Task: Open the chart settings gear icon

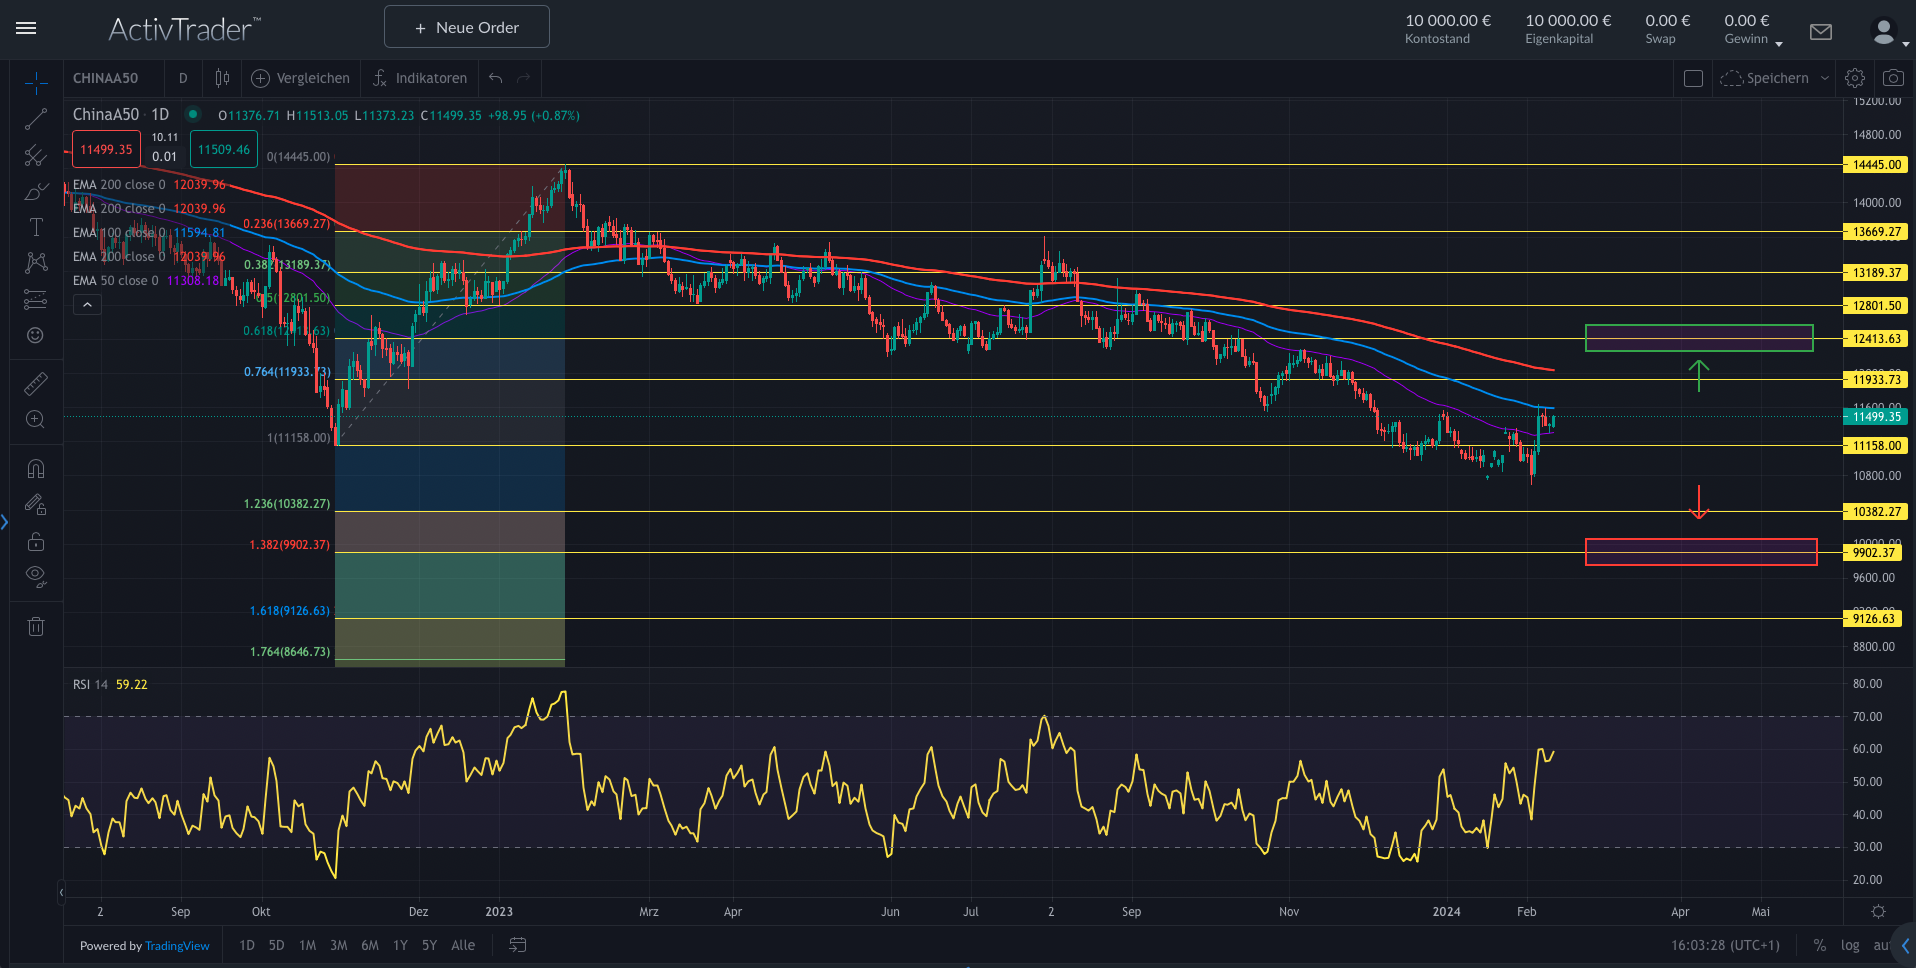Action: 1854,78
